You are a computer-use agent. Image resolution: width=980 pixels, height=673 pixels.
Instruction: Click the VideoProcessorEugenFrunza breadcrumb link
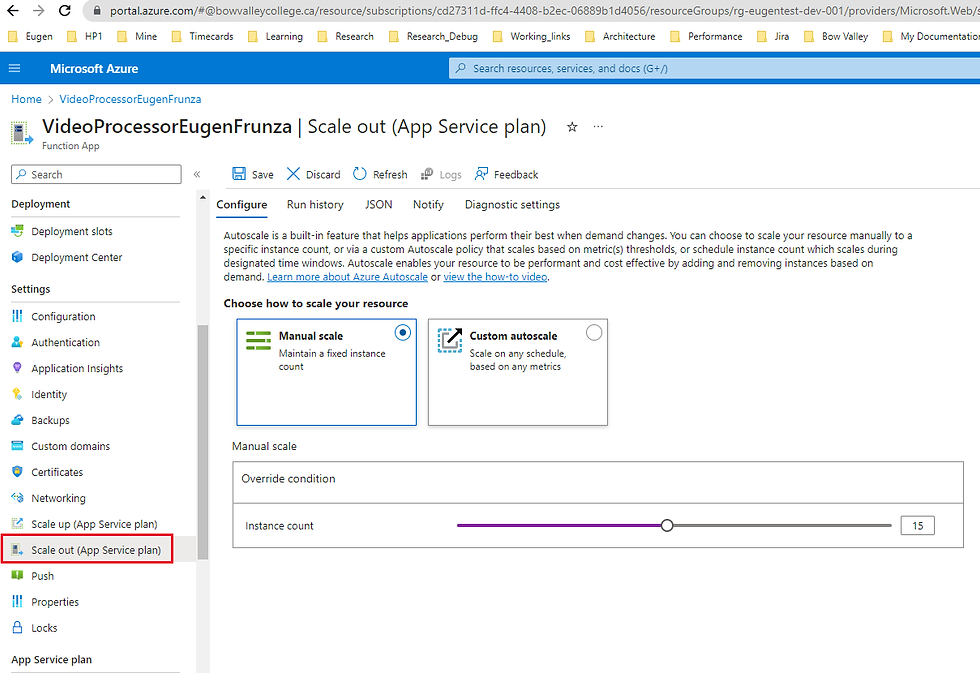(x=130, y=99)
